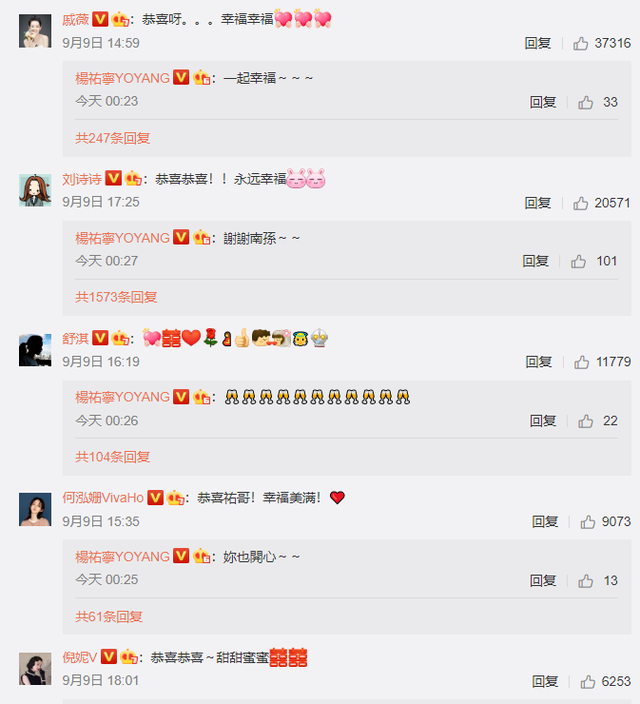Reply to 戚薇's comment
The height and width of the screenshot is (704, 640).
pos(538,44)
